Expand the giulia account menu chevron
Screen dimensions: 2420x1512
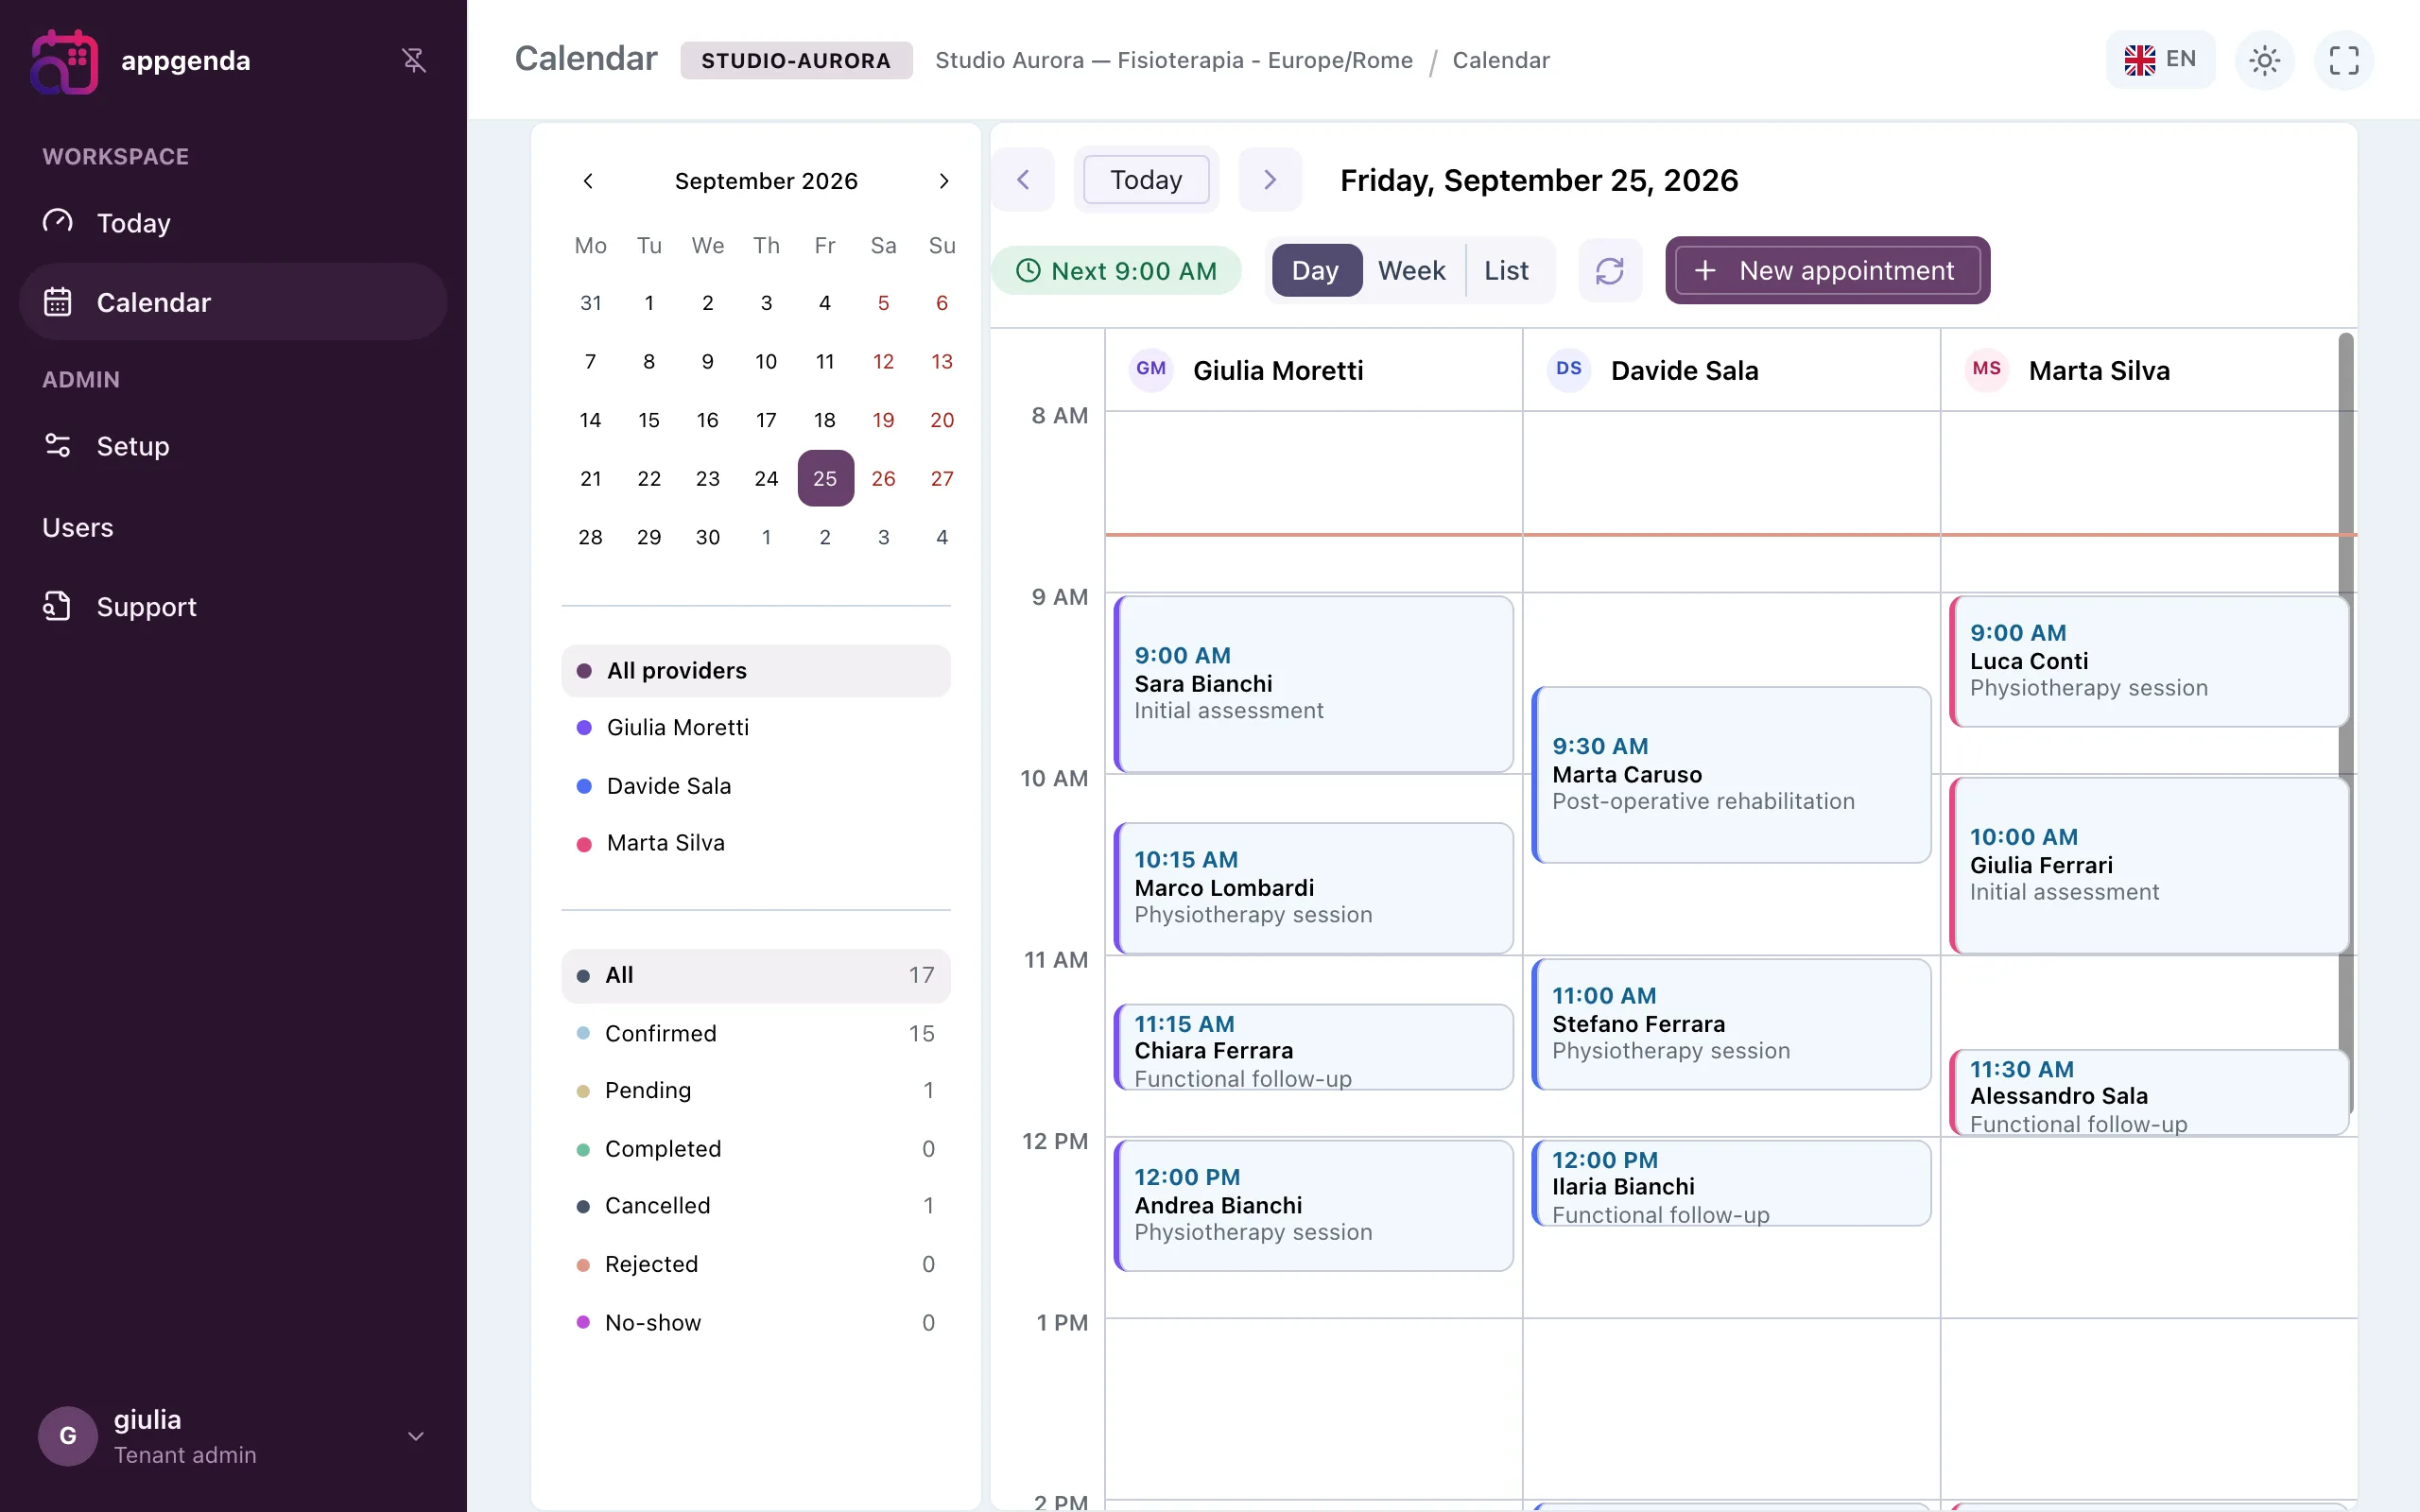[x=416, y=1436]
